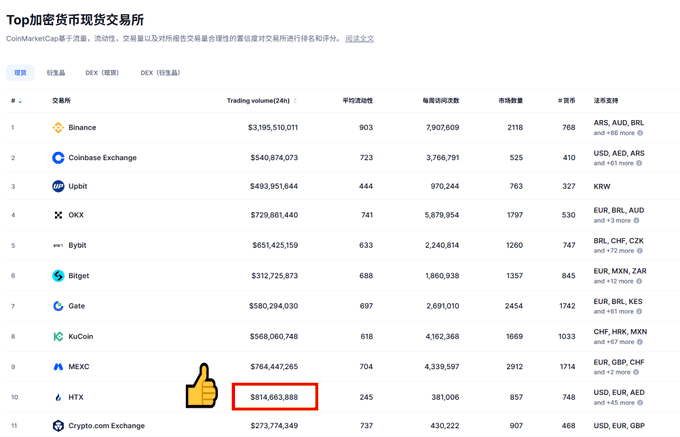Click Bybit volume $651,425,159

(275, 245)
